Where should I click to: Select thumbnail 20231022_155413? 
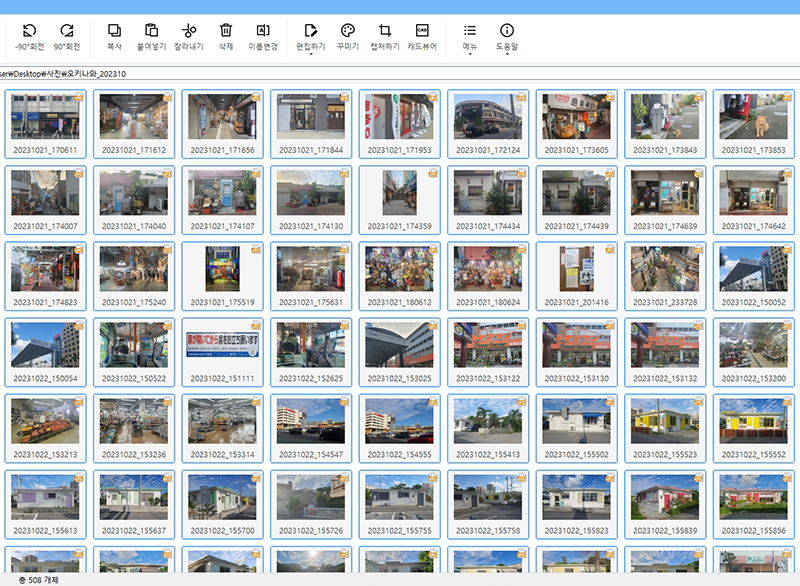click(x=488, y=428)
